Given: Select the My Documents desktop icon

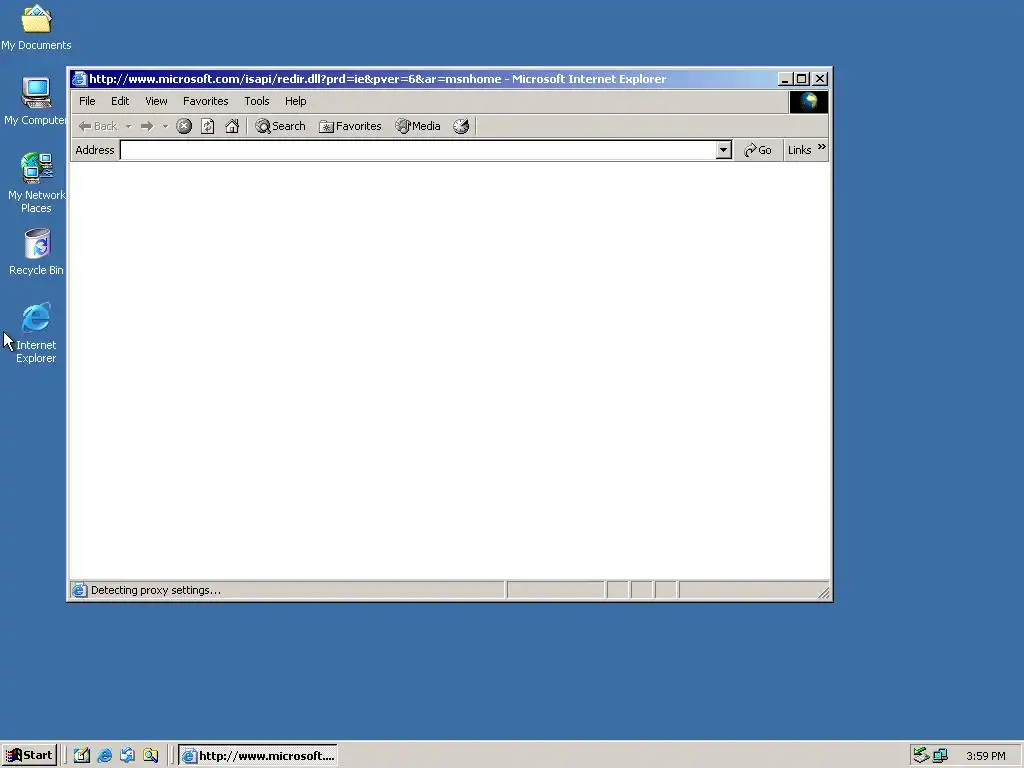Looking at the screenshot, I should [x=36, y=28].
